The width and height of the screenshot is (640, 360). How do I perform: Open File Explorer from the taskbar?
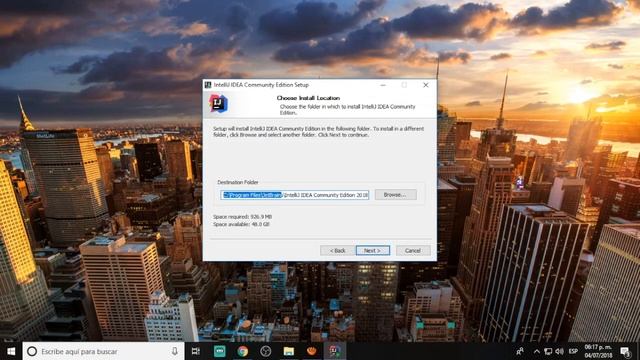pos(289,351)
